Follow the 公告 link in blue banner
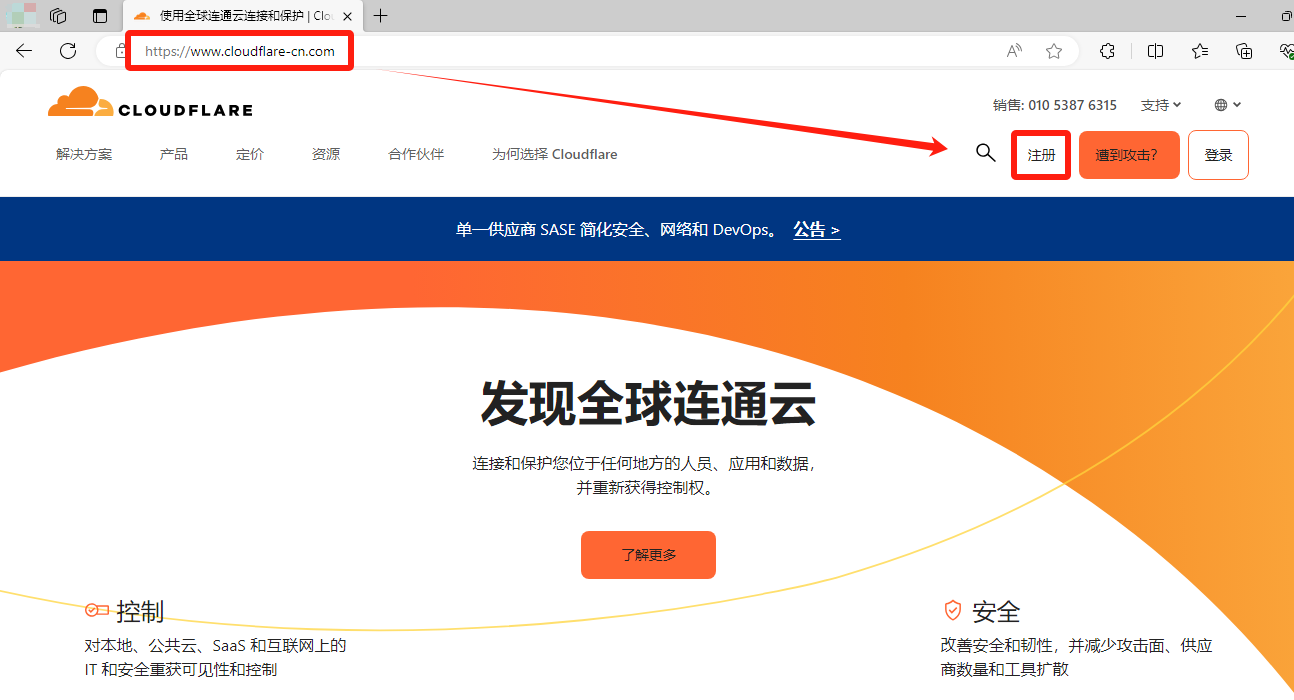Image resolution: width=1294 pixels, height=700 pixels. 816,230
